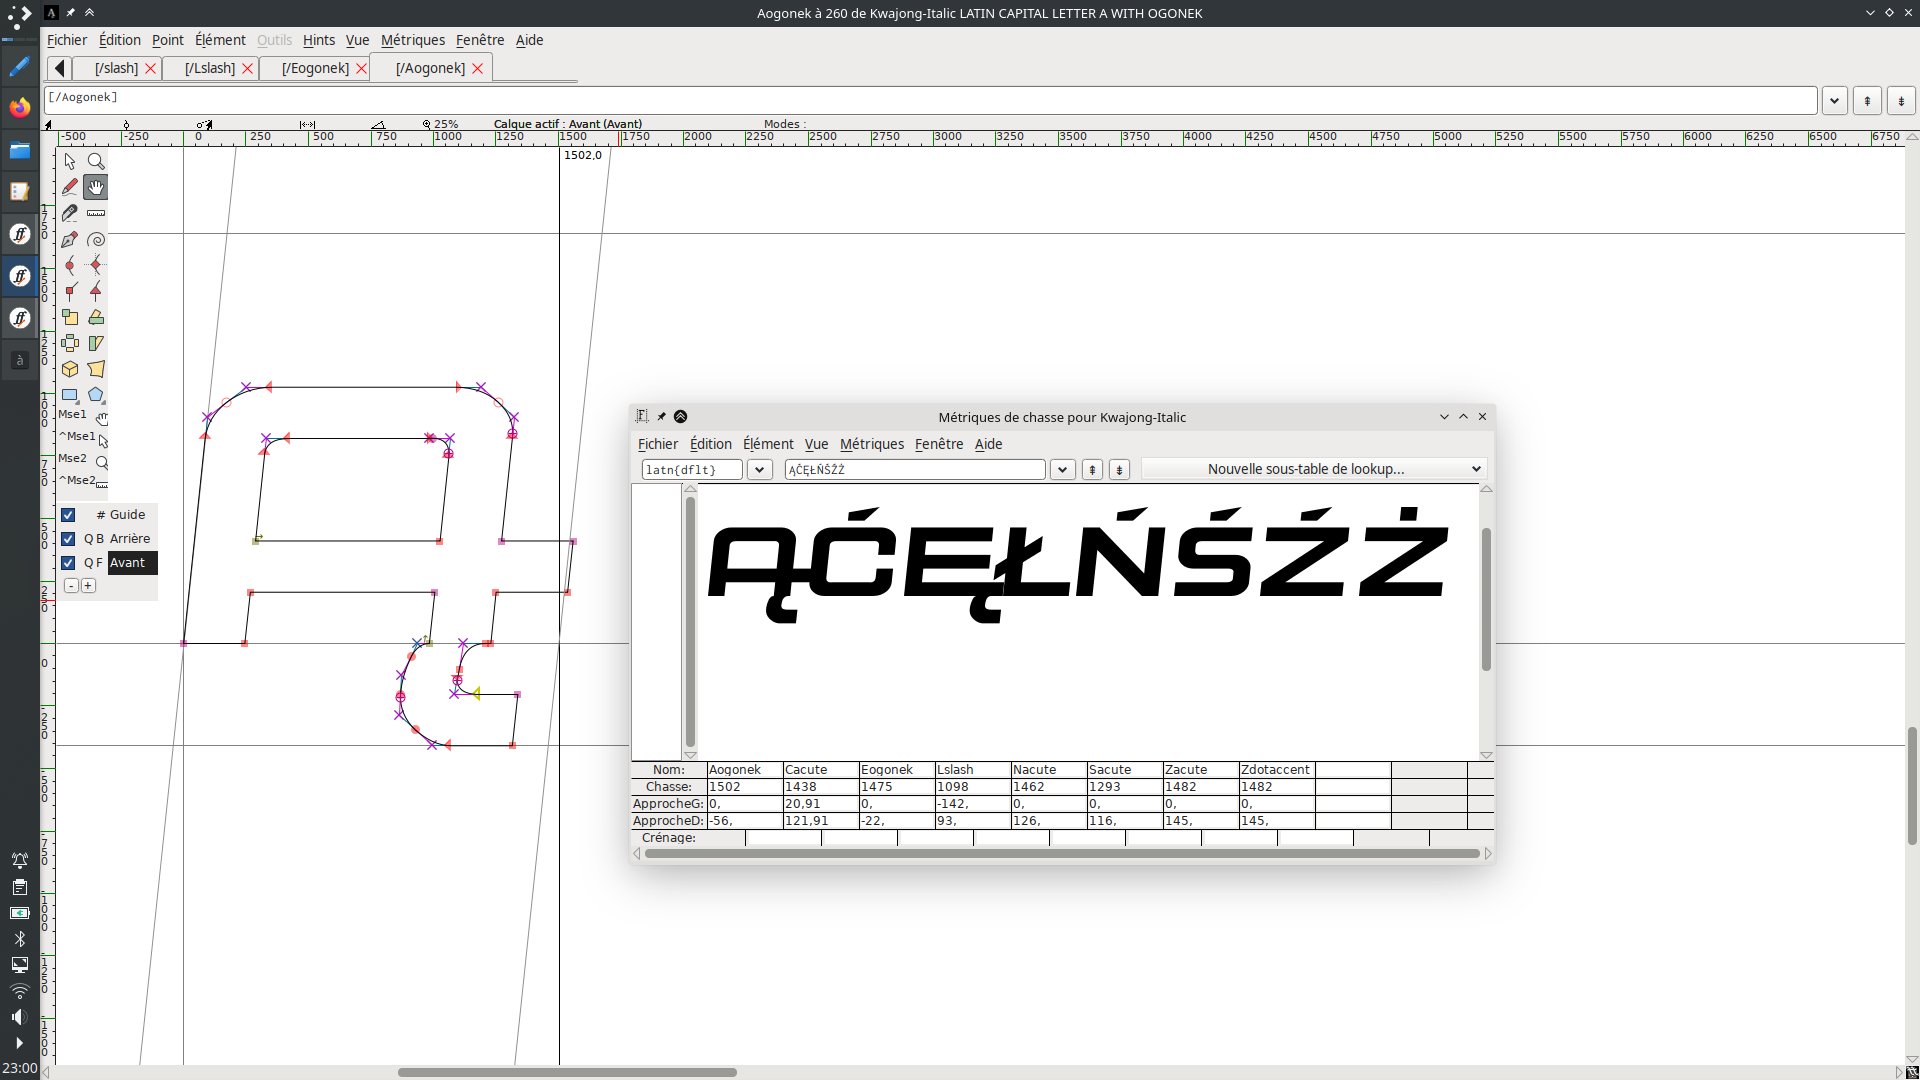Select the freehand pencil drawing tool
1920x1080 pixels.
point(70,187)
